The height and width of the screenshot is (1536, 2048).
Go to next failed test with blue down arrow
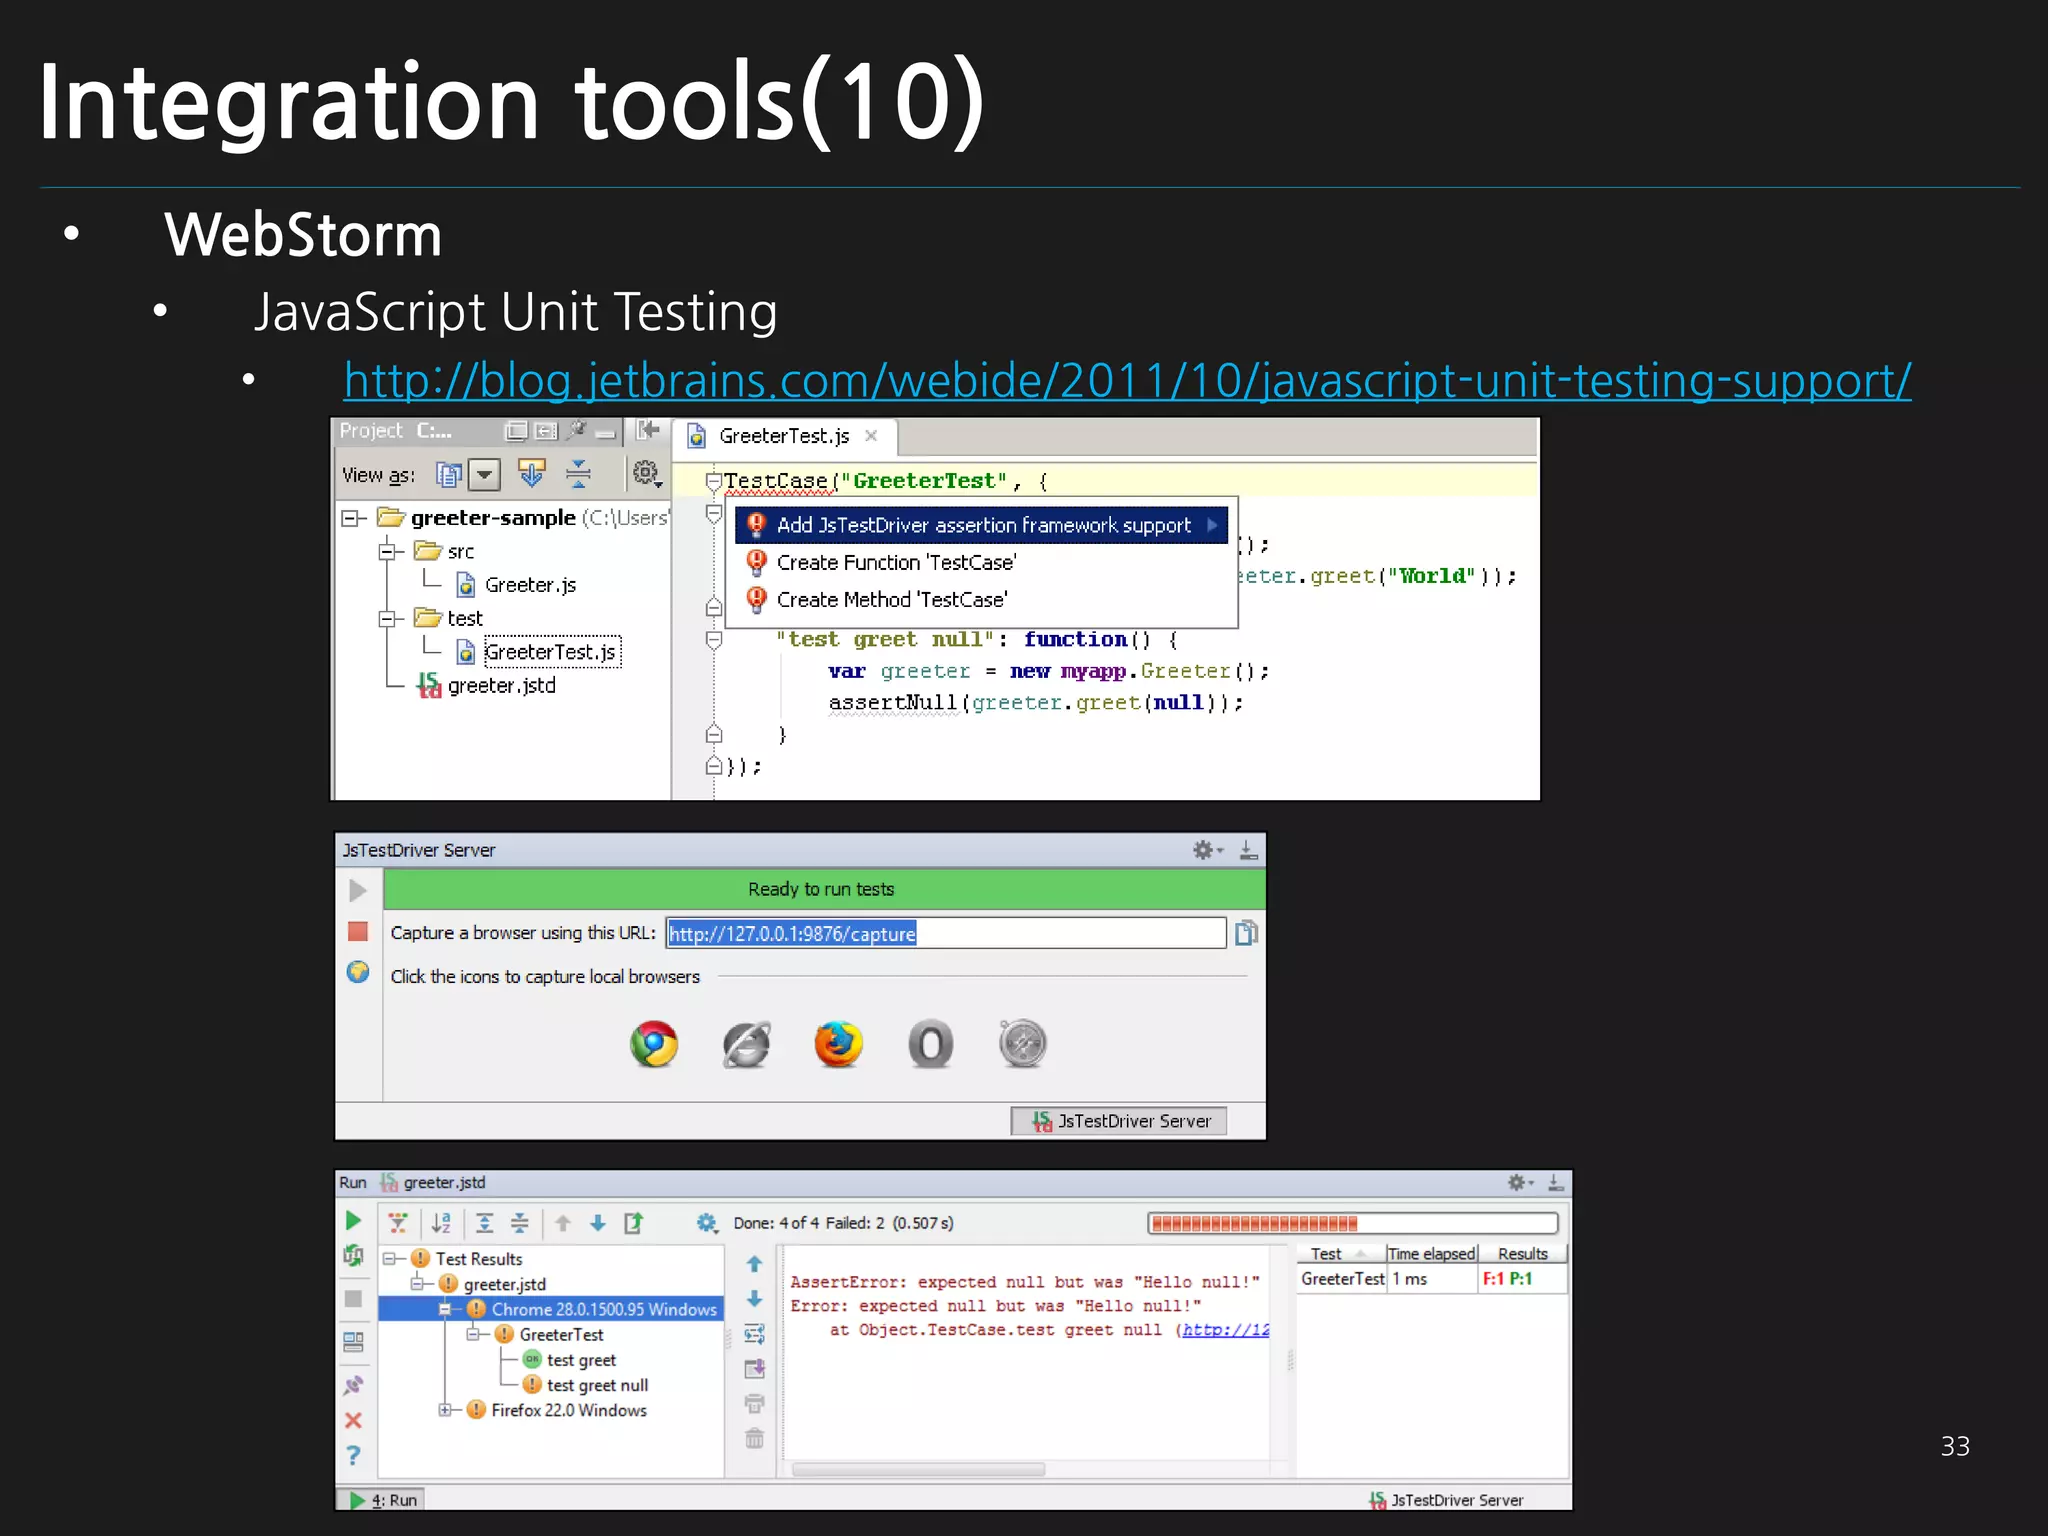click(x=598, y=1223)
